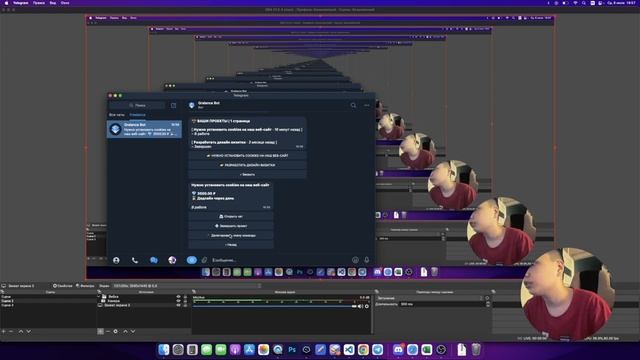Select the Захват экрана 2 source row

143,305
